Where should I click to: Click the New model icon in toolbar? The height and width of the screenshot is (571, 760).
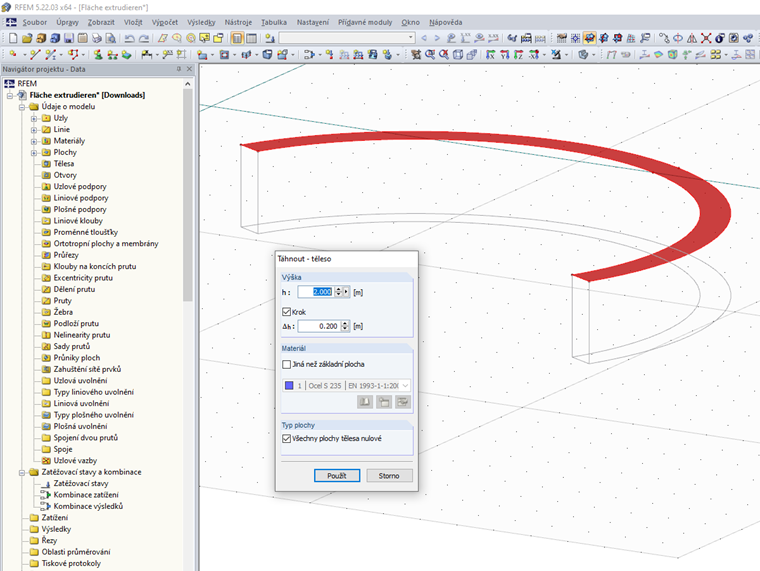point(13,38)
